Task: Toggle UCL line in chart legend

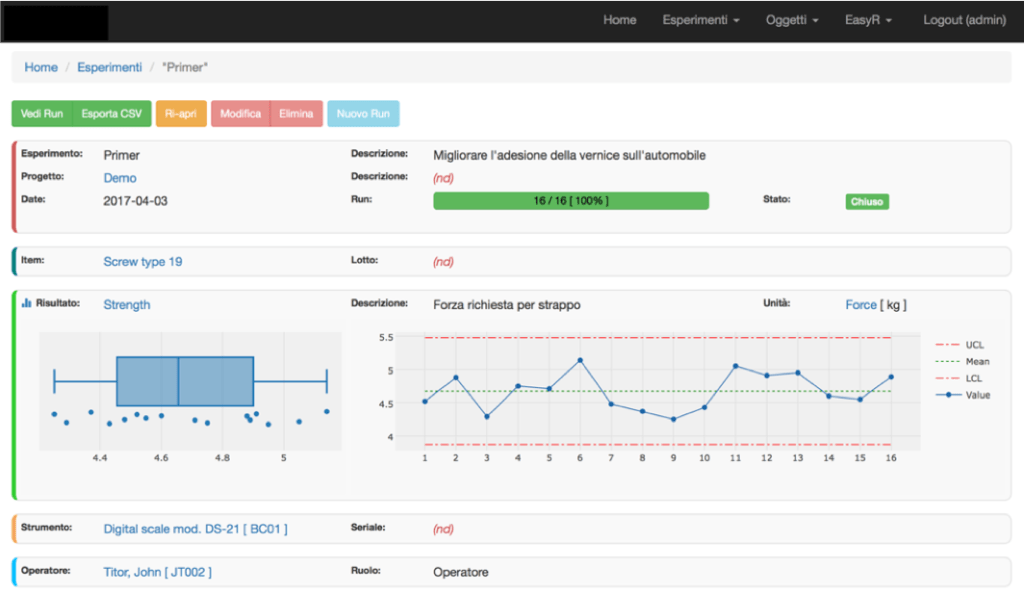Action: pyautogui.click(x=974, y=345)
